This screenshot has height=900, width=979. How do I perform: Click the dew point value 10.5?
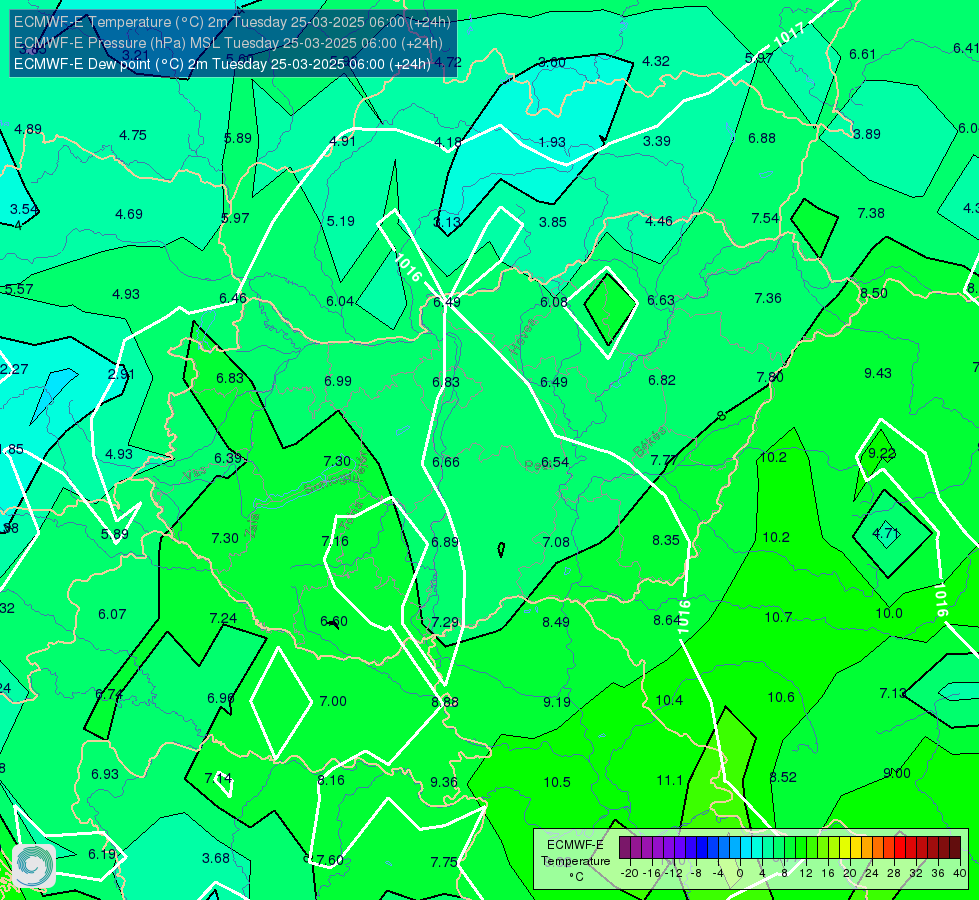point(557,783)
